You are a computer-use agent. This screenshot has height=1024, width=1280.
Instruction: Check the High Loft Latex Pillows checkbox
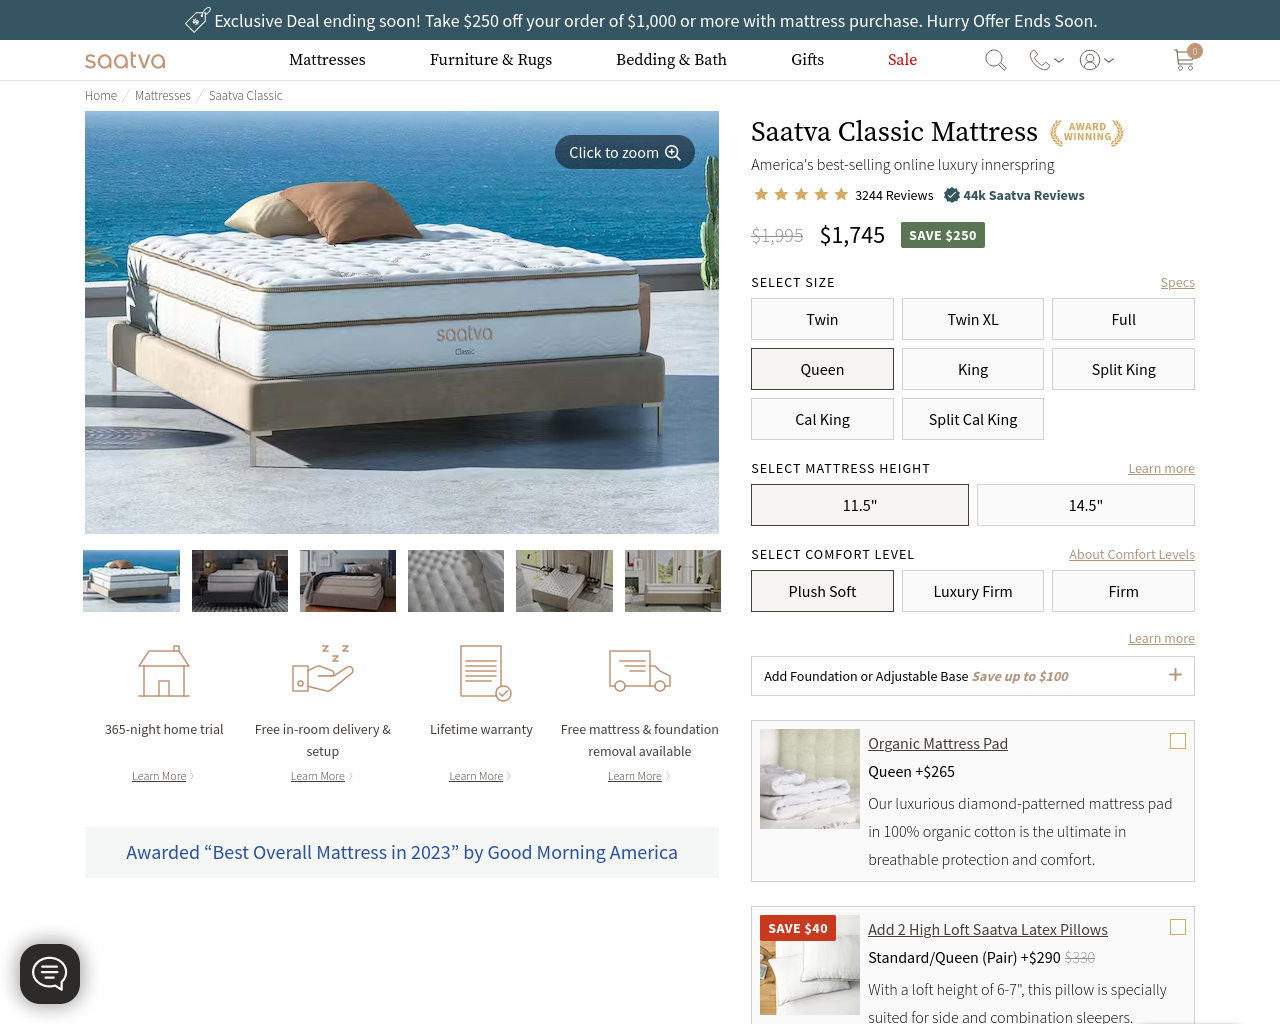click(1178, 927)
